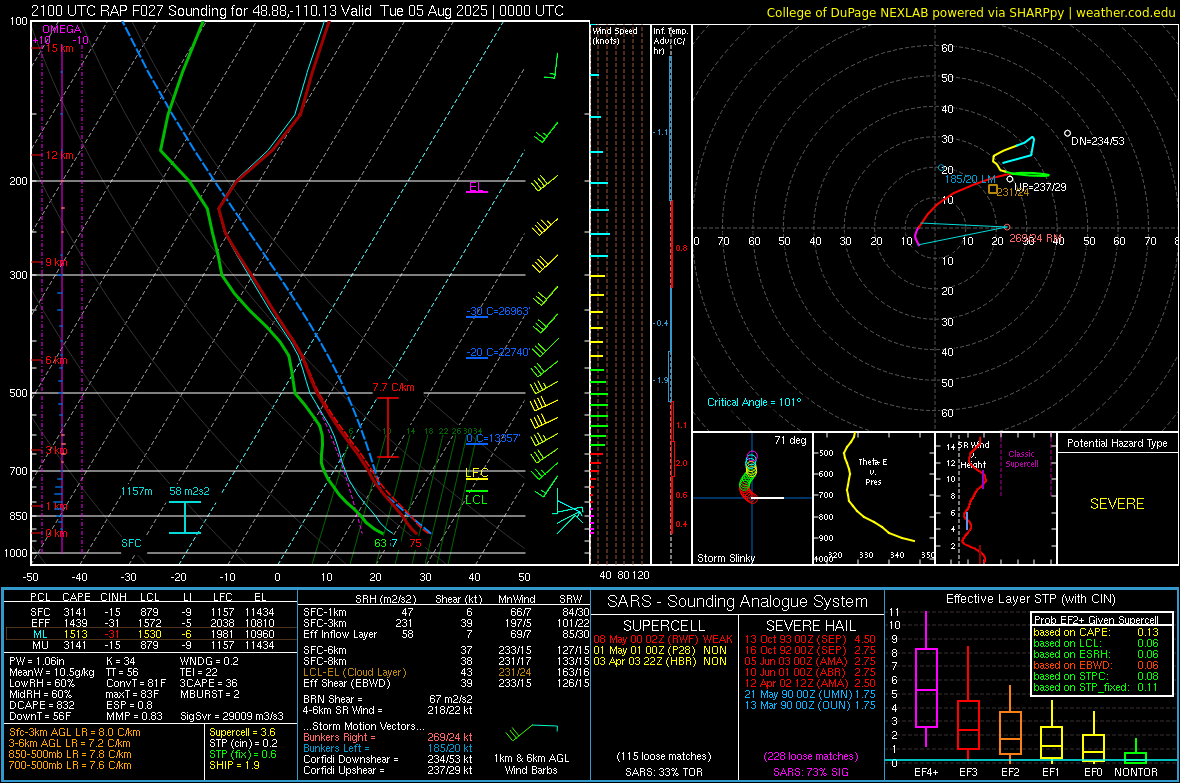The image size is (1180, 783).
Task: Click the 08 May 00 02Z (RWF) WEAK analog
Action: click(662, 639)
